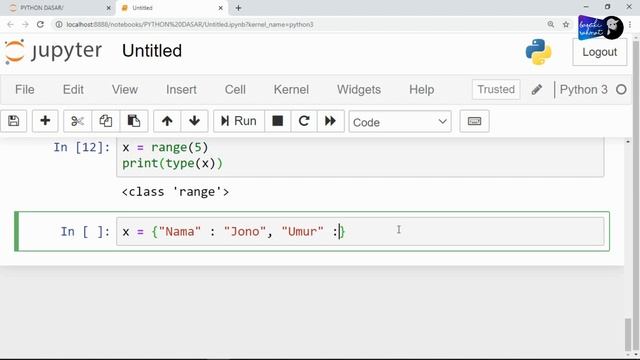
Task: Go back in browser history
Action: click(11, 24)
